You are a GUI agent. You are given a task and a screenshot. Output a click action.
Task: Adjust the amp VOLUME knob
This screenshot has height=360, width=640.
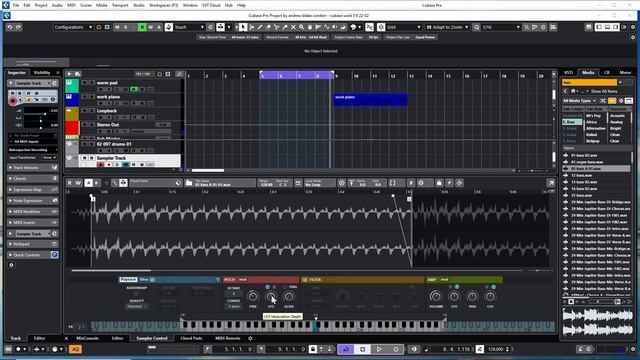click(x=436, y=297)
